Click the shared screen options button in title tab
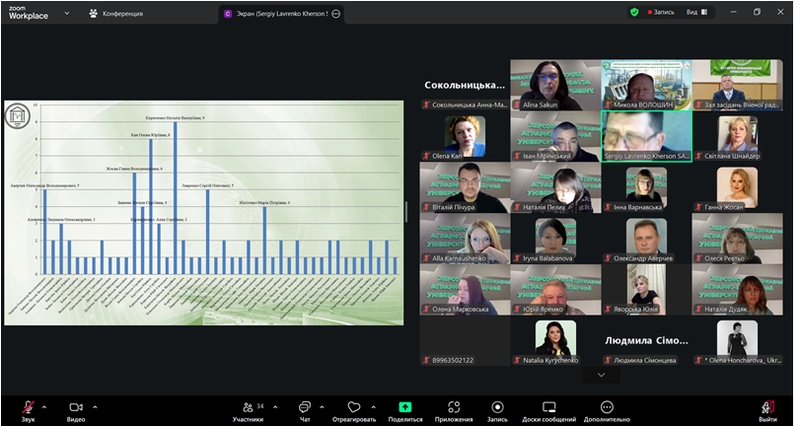This screenshot has height=426, width=800. click(336, 14)
